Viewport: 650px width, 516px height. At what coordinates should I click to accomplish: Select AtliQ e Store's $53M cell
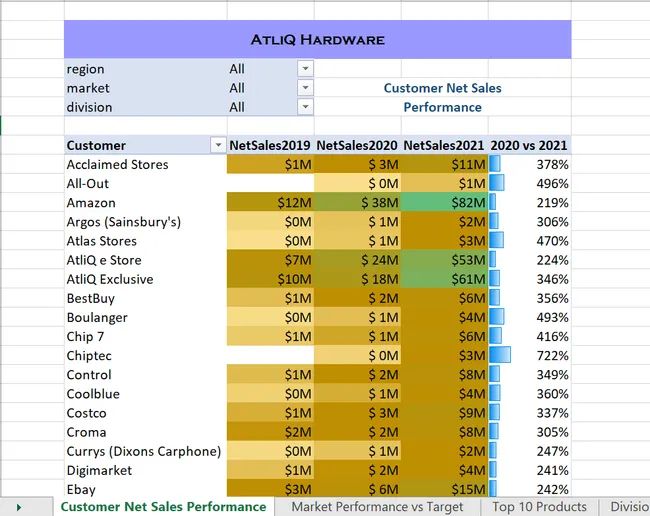pos(444,260)
